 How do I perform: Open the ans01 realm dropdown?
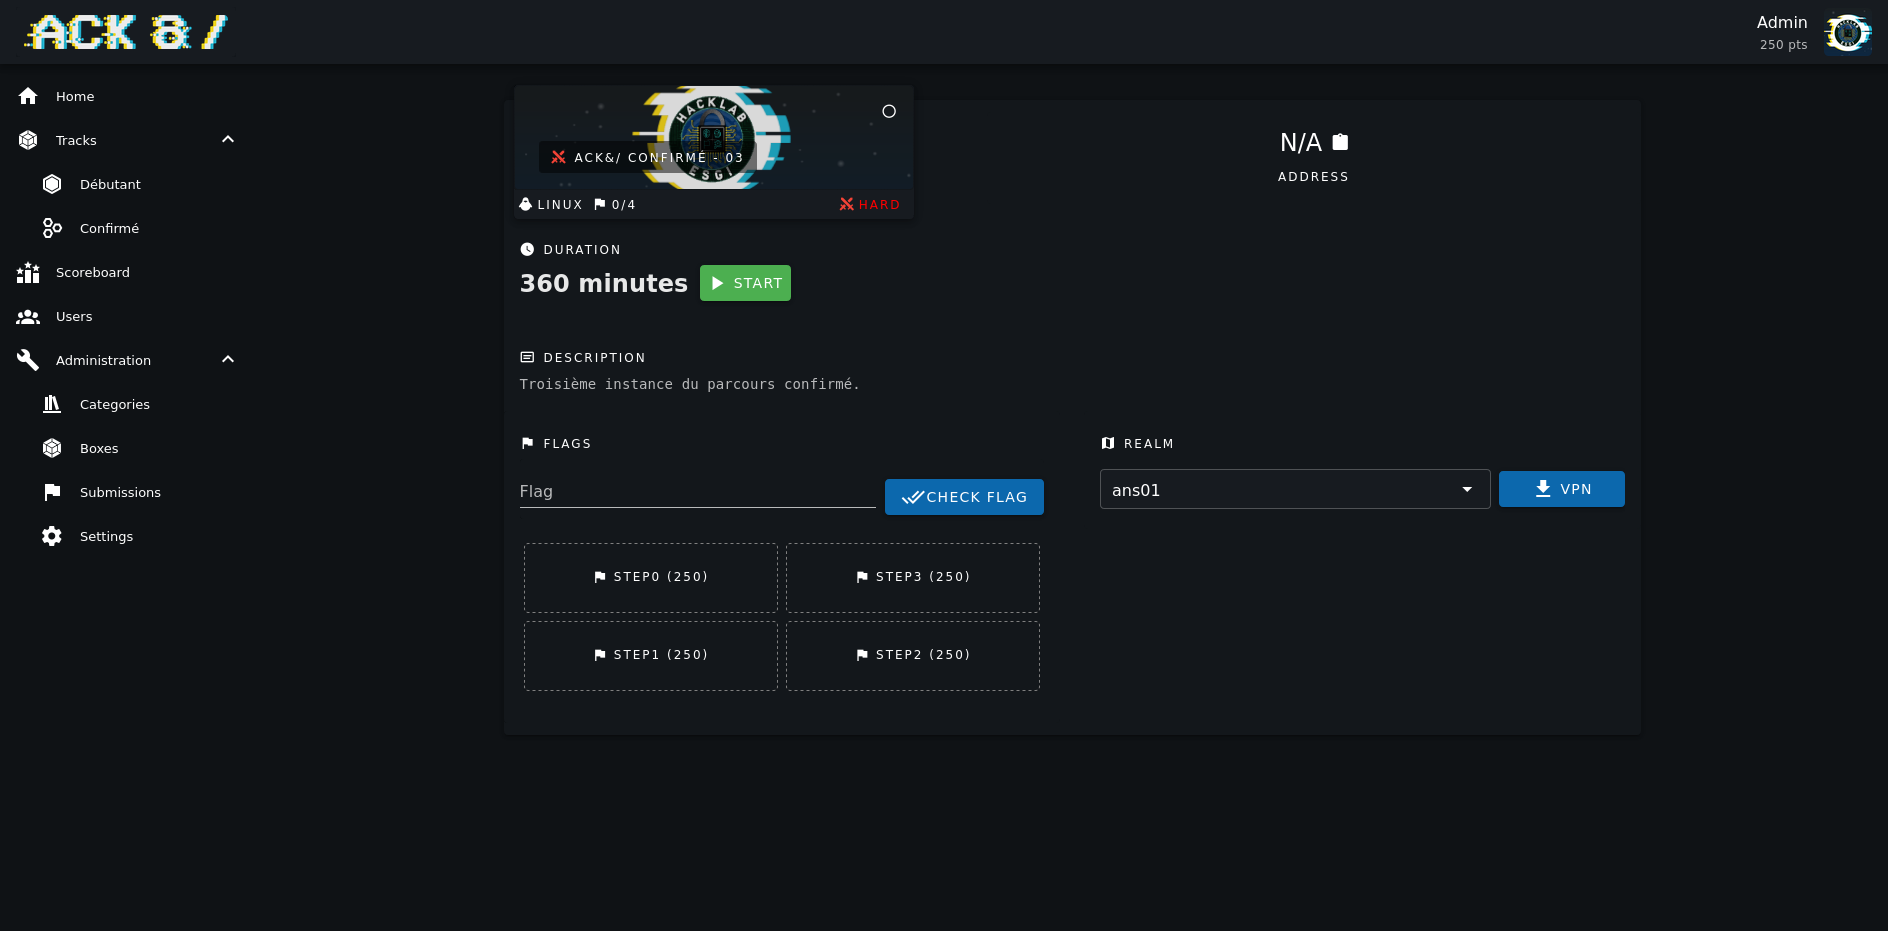[x=1294, y=490]
